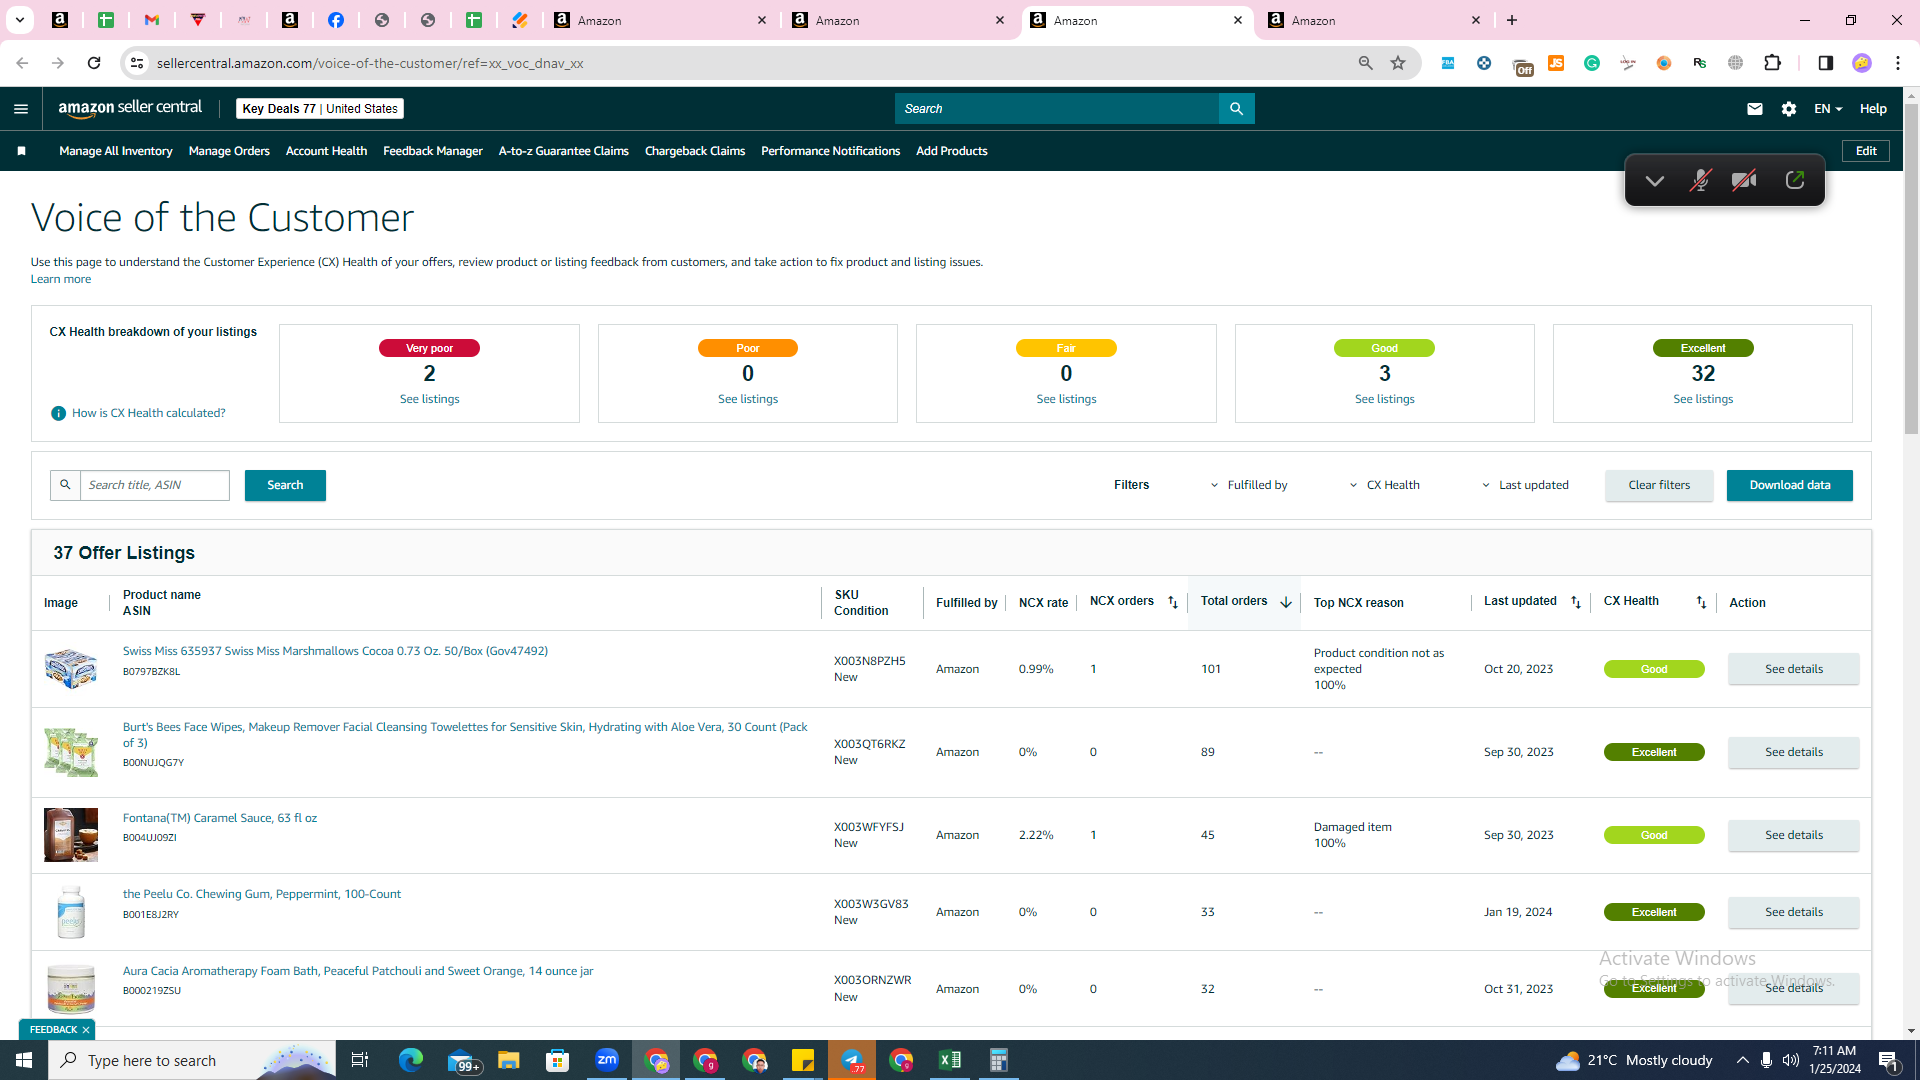This screenshot has width=1920, height=1080.
Task: Reload the page in Chrome
Action: (x=94, y=63)
